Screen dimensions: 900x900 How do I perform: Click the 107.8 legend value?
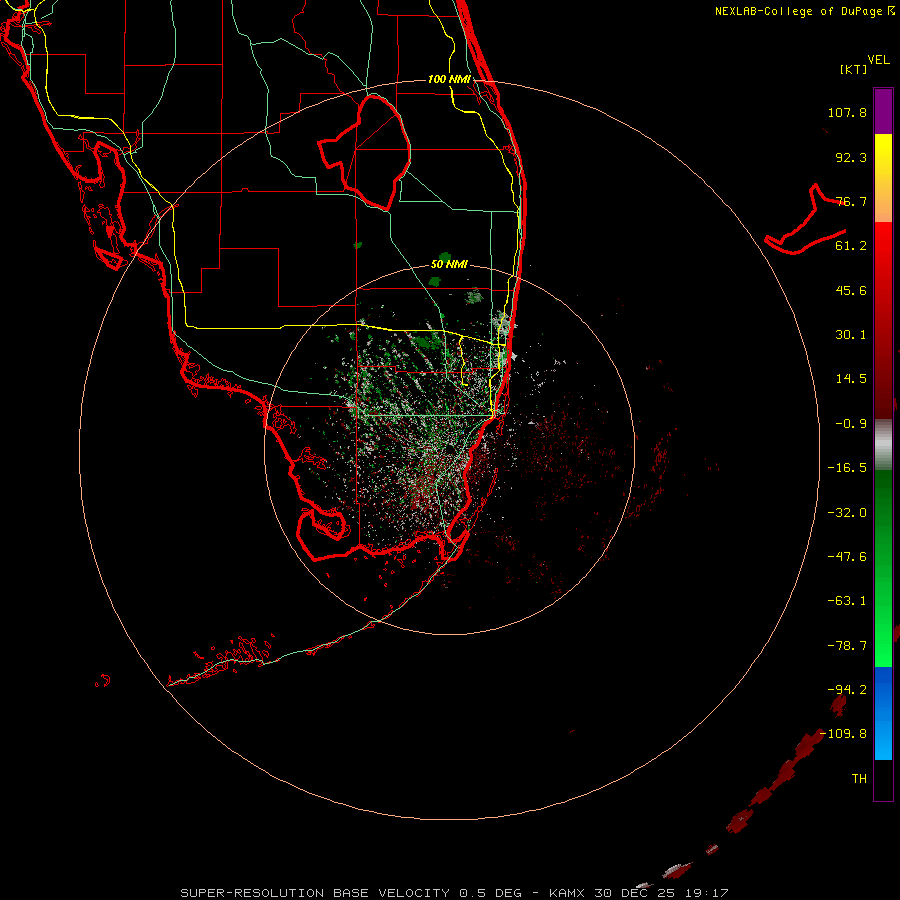click(847, 112)
